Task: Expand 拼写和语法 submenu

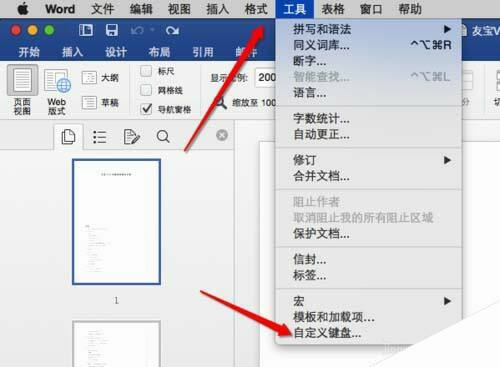Action: pyautogui.click(x=369, y=29)
